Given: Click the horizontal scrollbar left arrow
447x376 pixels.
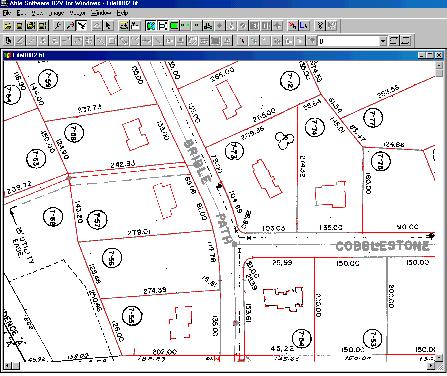Looking at the screenshot, I should coord(8,366).
